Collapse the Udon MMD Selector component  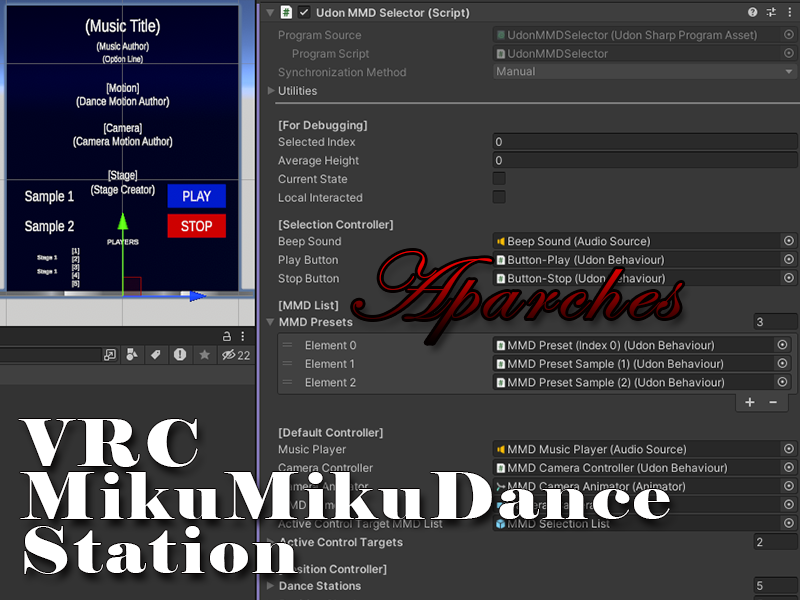pyautogui.click(x=270, y=12)
